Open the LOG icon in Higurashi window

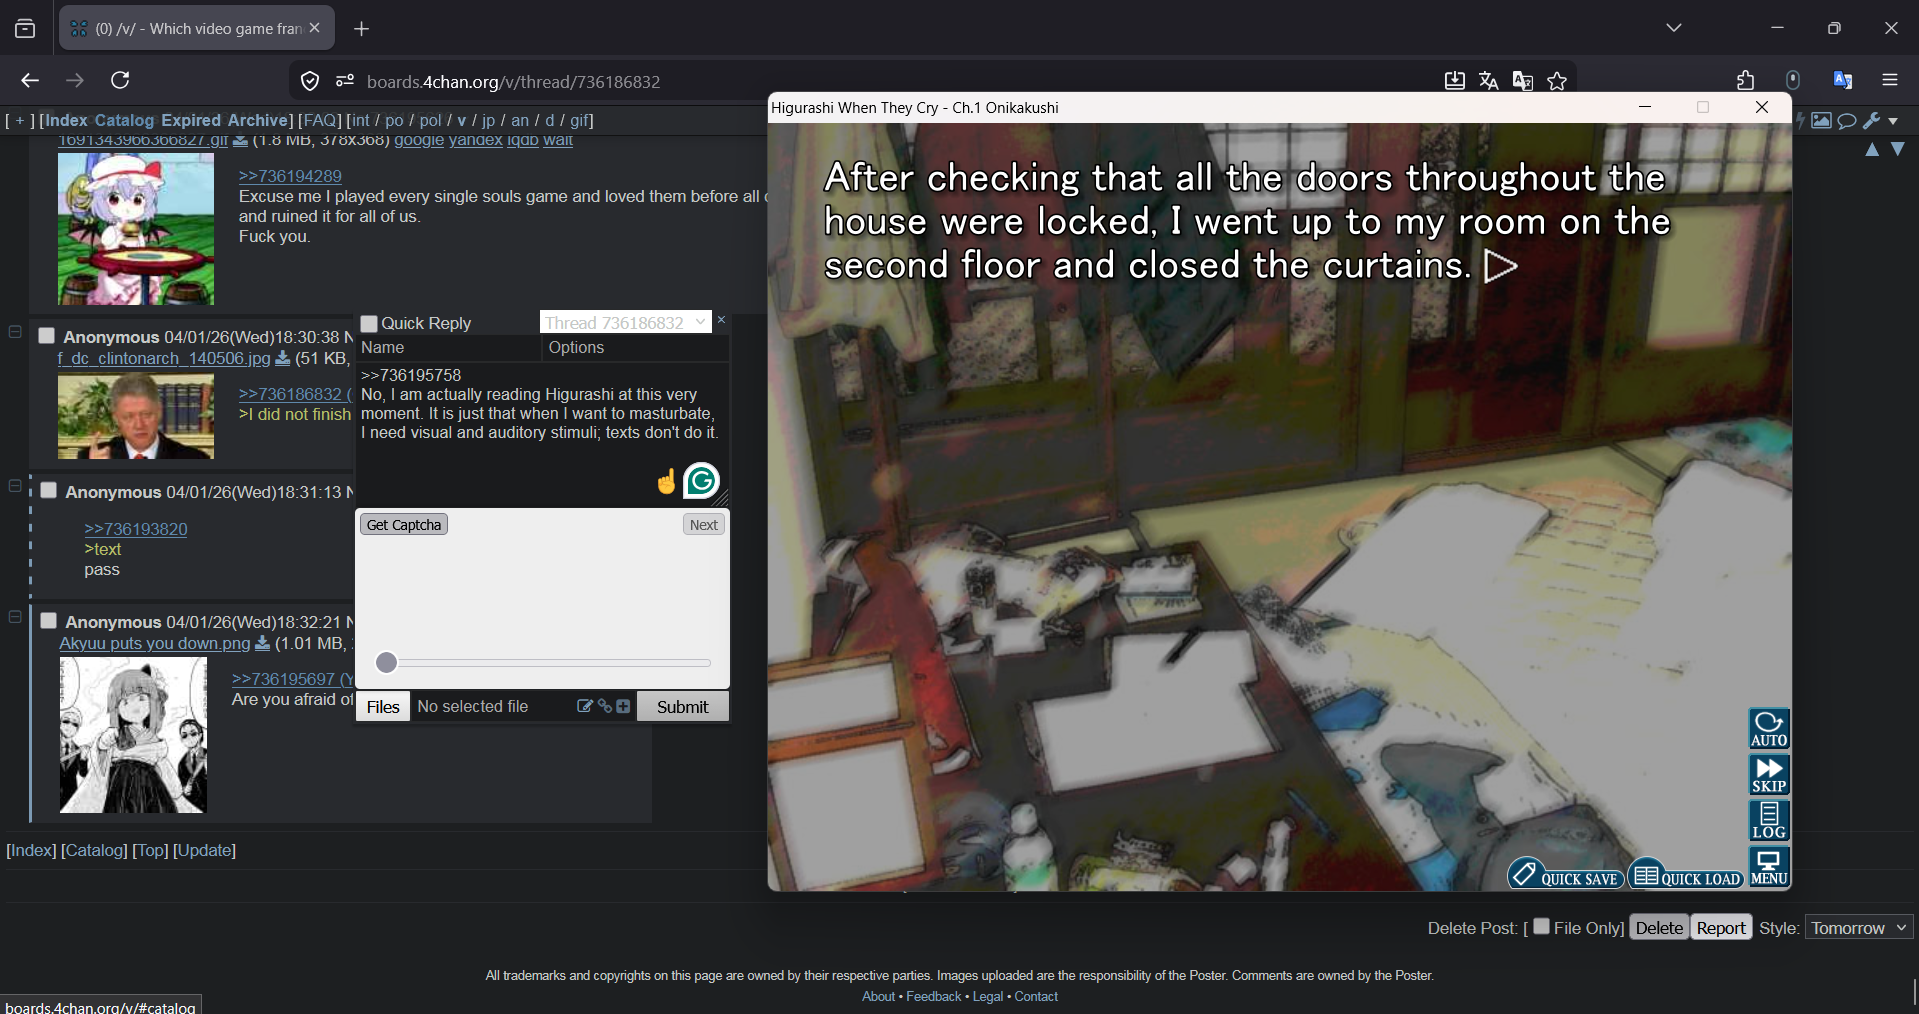click(1768, 821)
